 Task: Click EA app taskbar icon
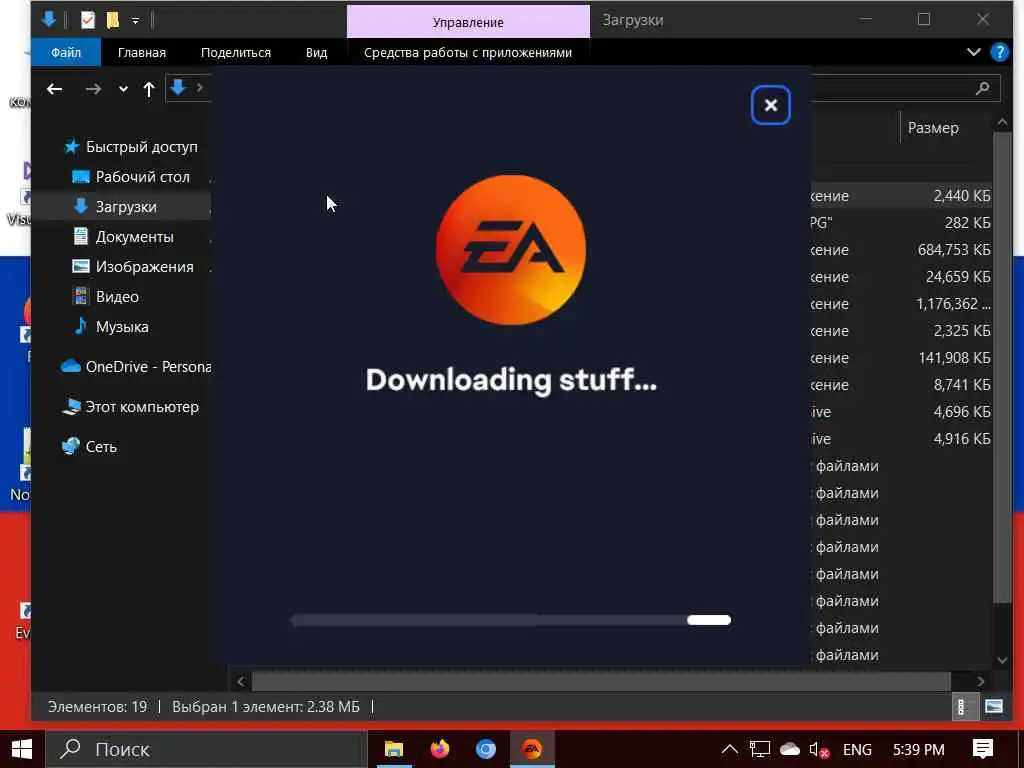(532, 749)
